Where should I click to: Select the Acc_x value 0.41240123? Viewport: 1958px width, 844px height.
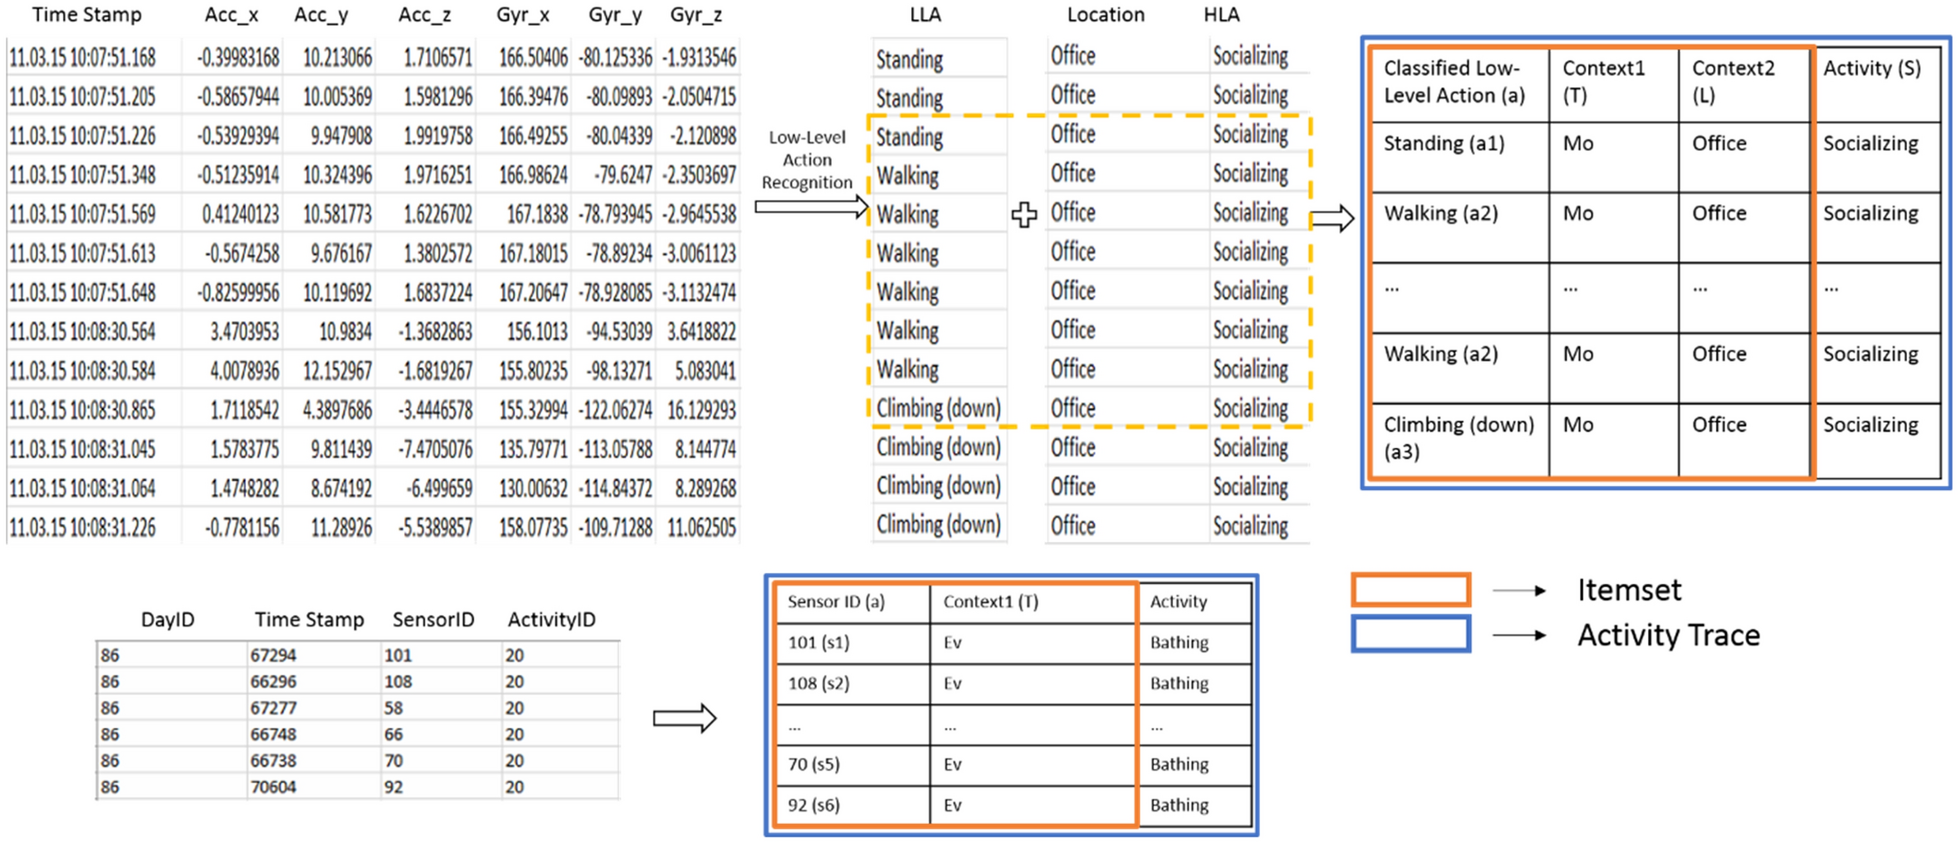(x=240, y=215)
